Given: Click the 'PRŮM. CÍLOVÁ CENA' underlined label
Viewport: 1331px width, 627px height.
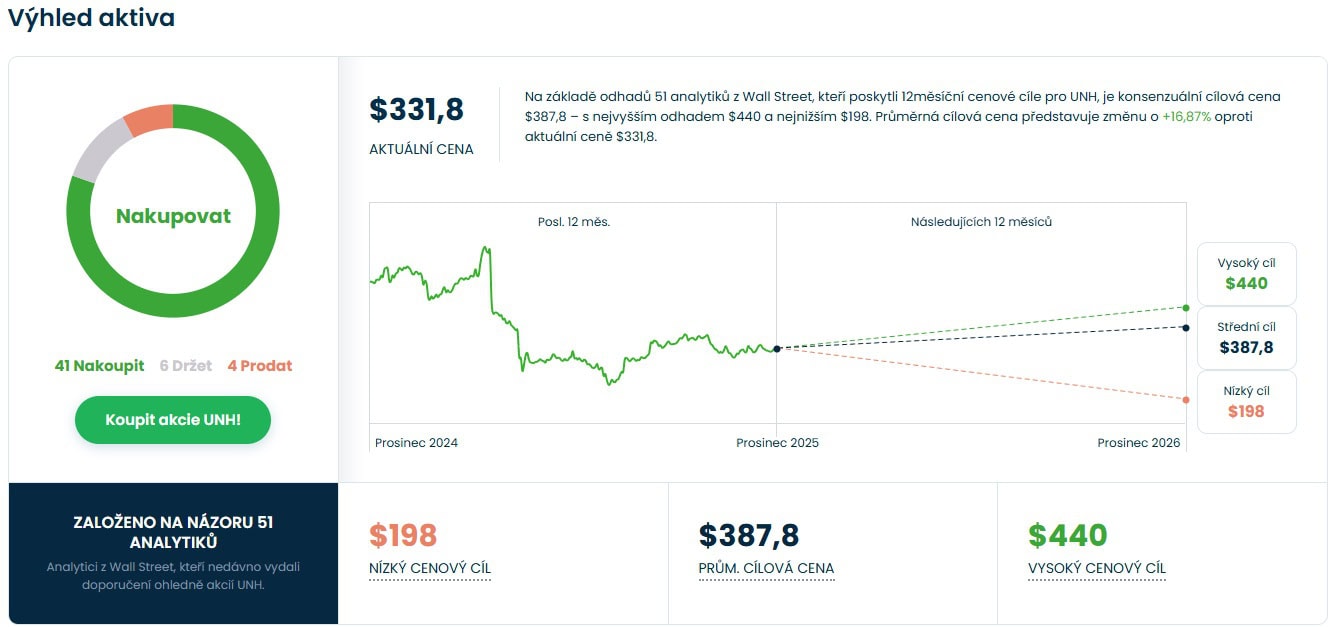Looking at the screenshot, I should 766,569.
